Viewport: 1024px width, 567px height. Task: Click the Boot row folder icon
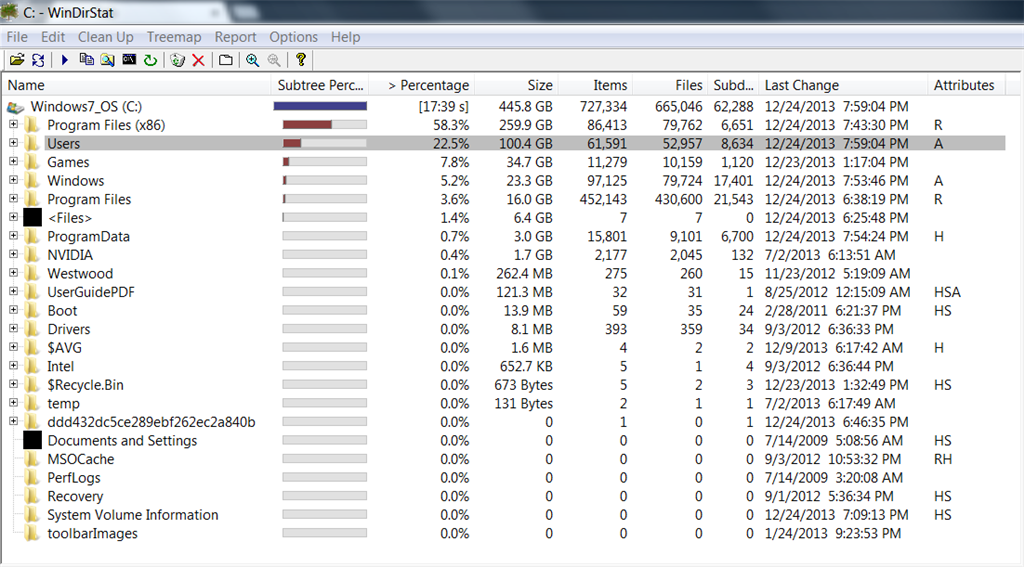32,310
